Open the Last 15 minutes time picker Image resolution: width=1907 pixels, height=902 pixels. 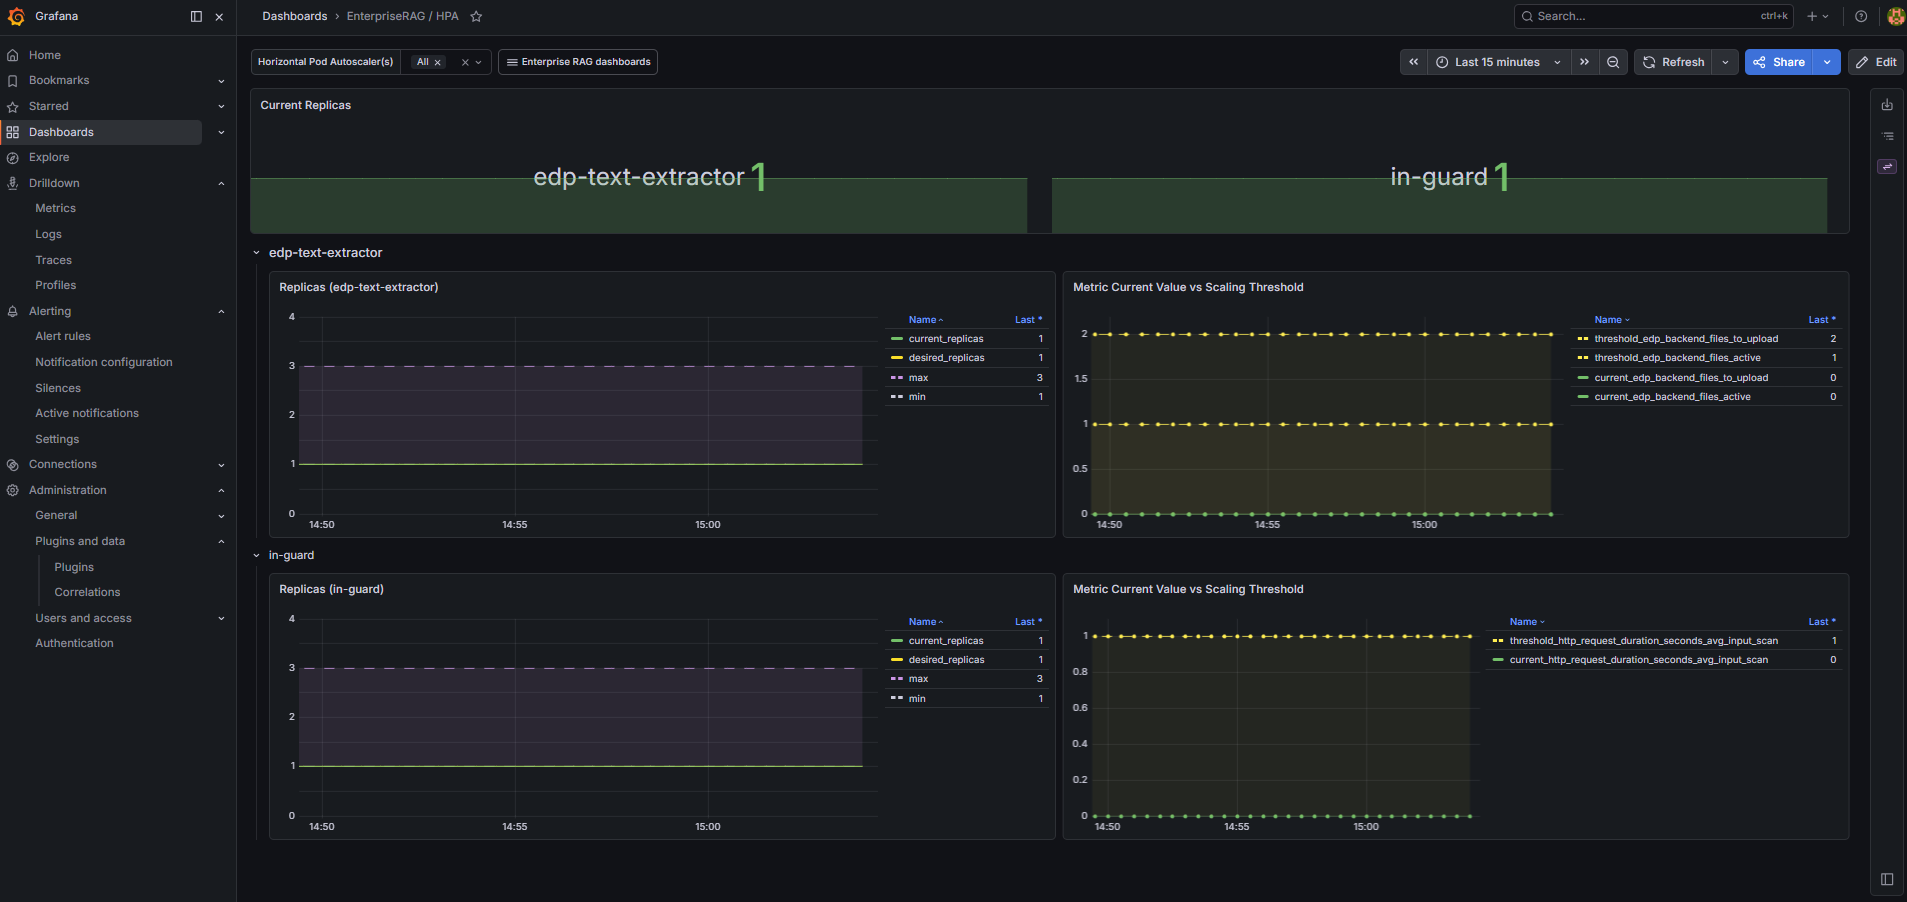coord(1498,62)
